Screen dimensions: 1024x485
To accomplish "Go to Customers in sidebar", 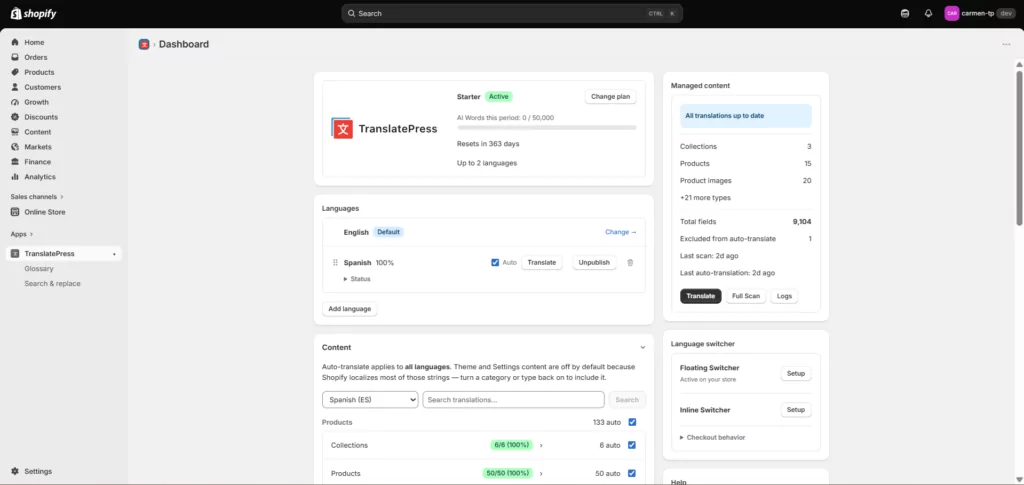I will [42, 87].
